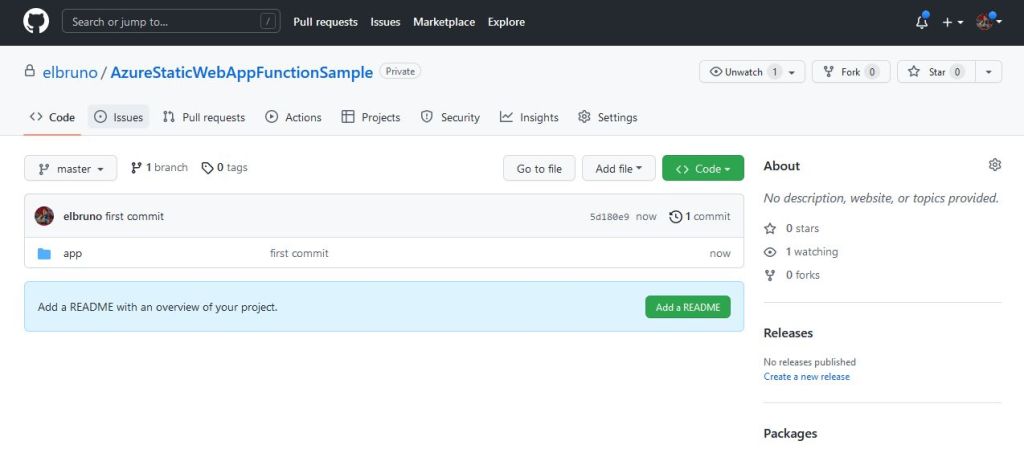Switch to the Insights tab
1024x457 pixels.
tap(529, 118)
